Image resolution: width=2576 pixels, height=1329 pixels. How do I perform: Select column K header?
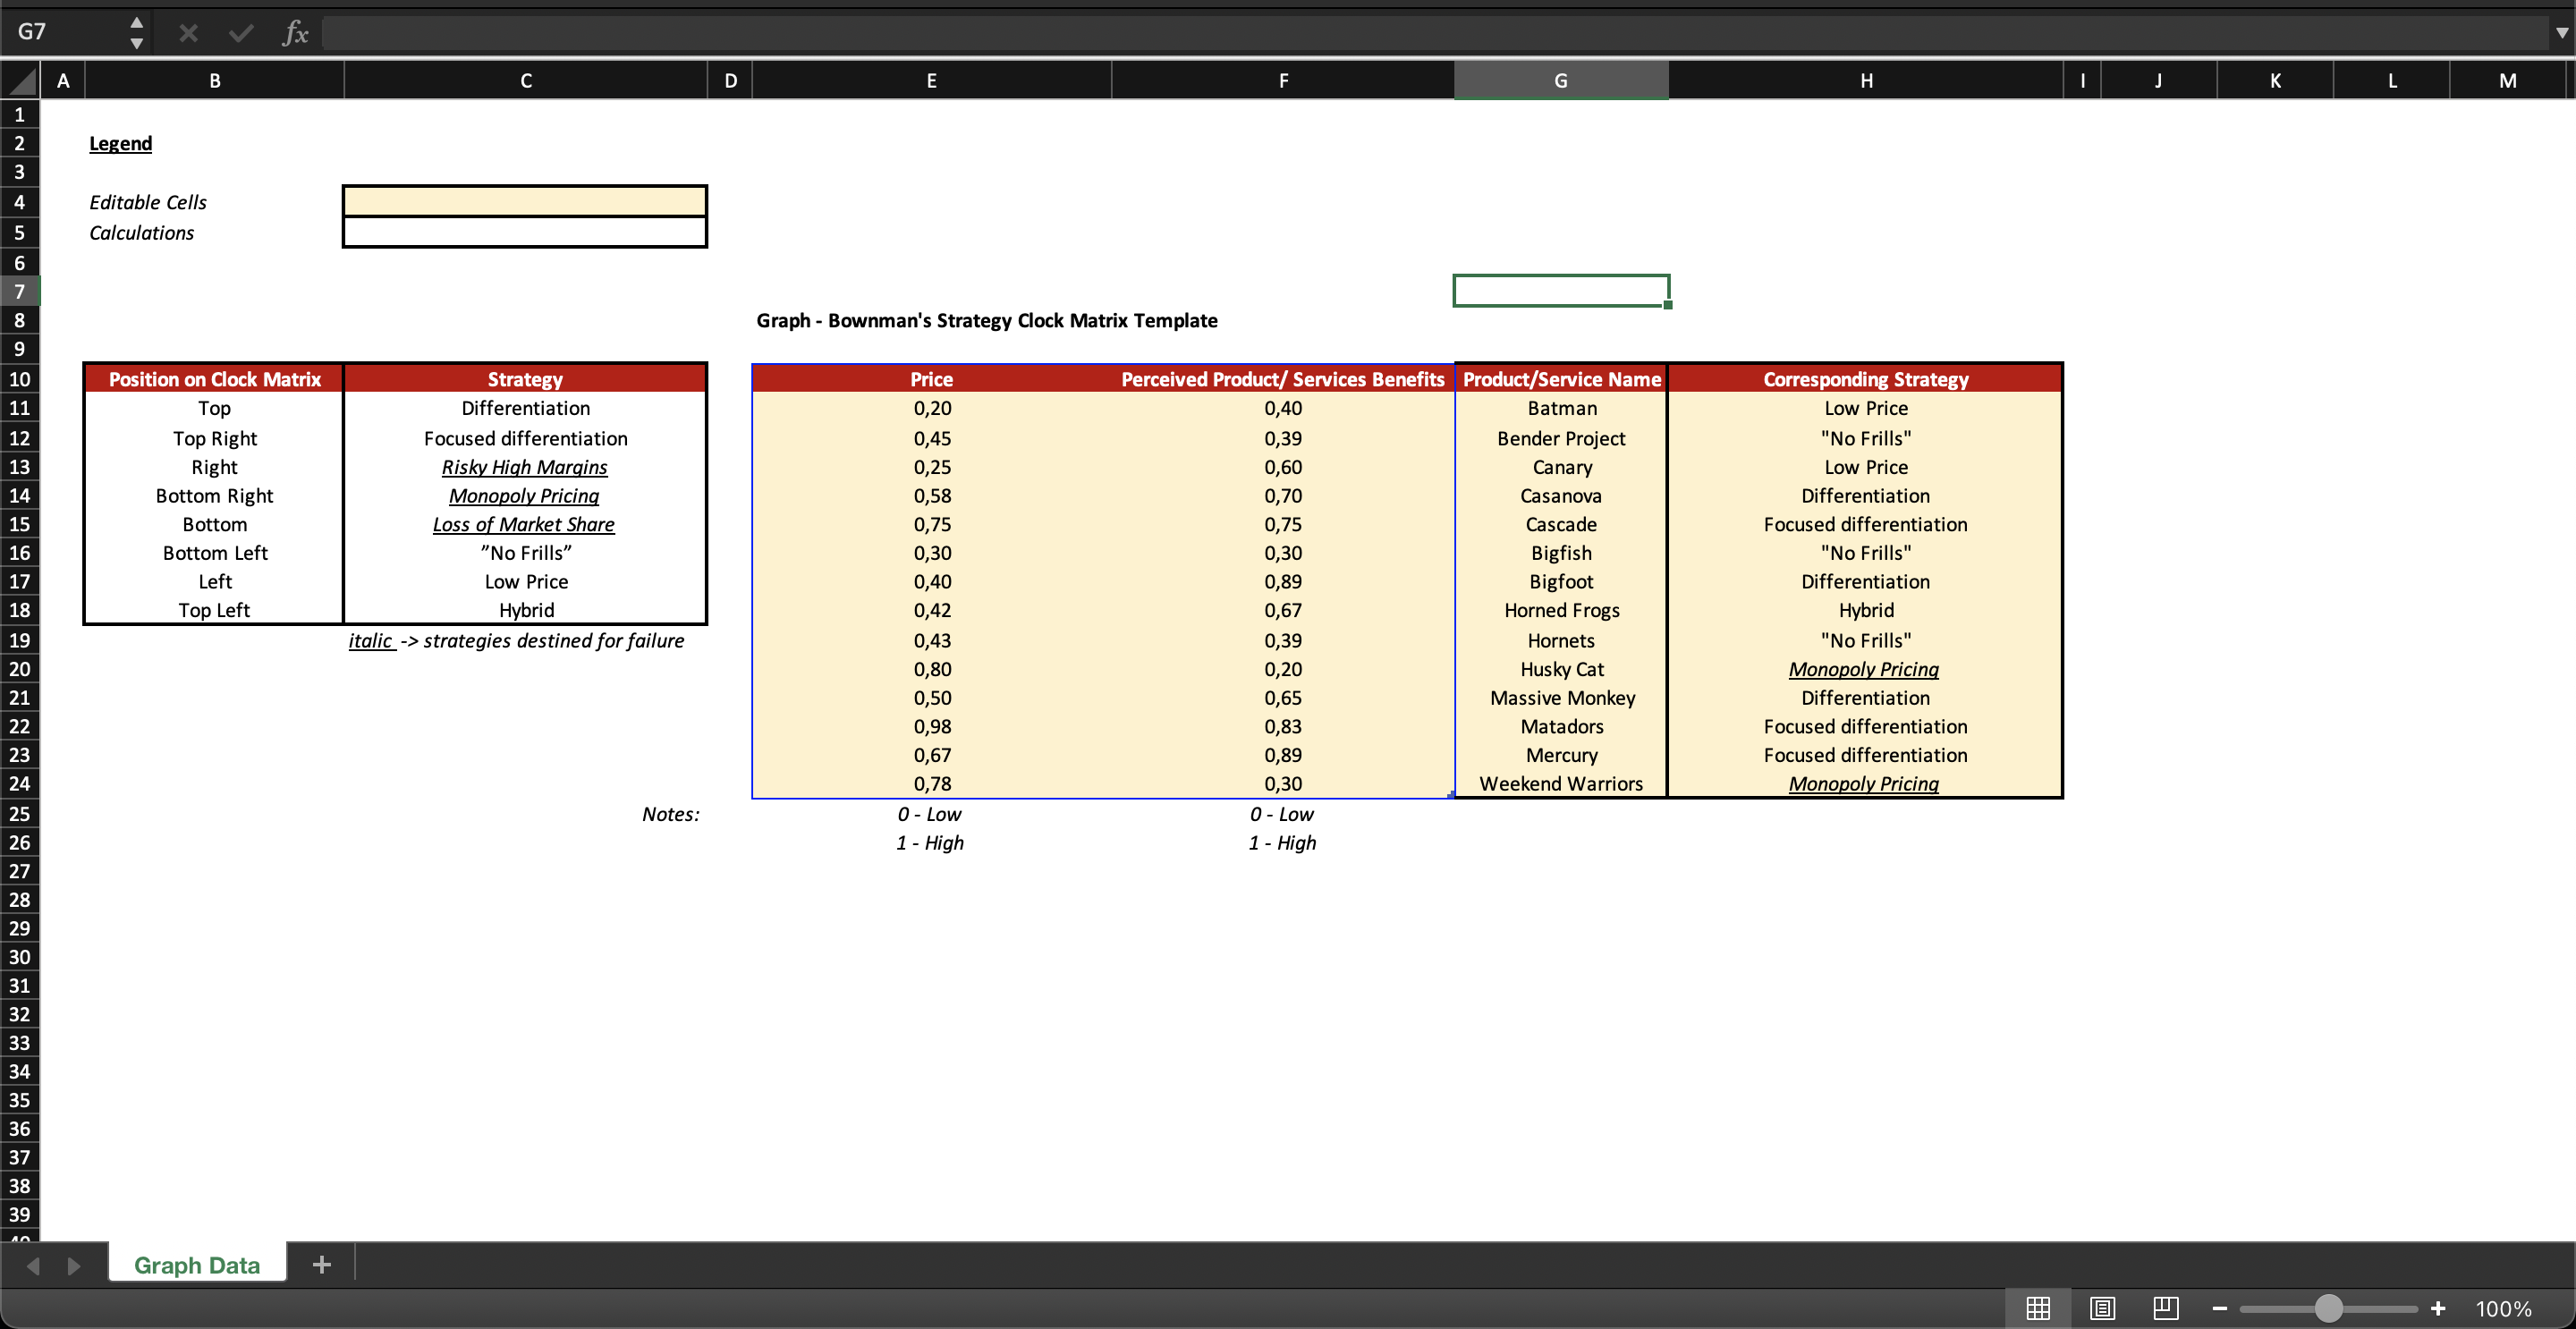tap(2275, 80)
